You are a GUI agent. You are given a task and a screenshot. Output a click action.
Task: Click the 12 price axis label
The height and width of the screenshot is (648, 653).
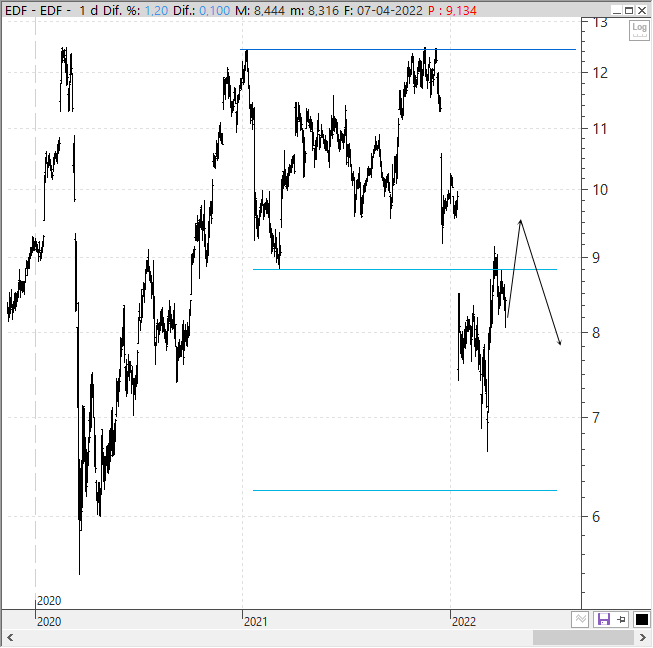(600, 73)
